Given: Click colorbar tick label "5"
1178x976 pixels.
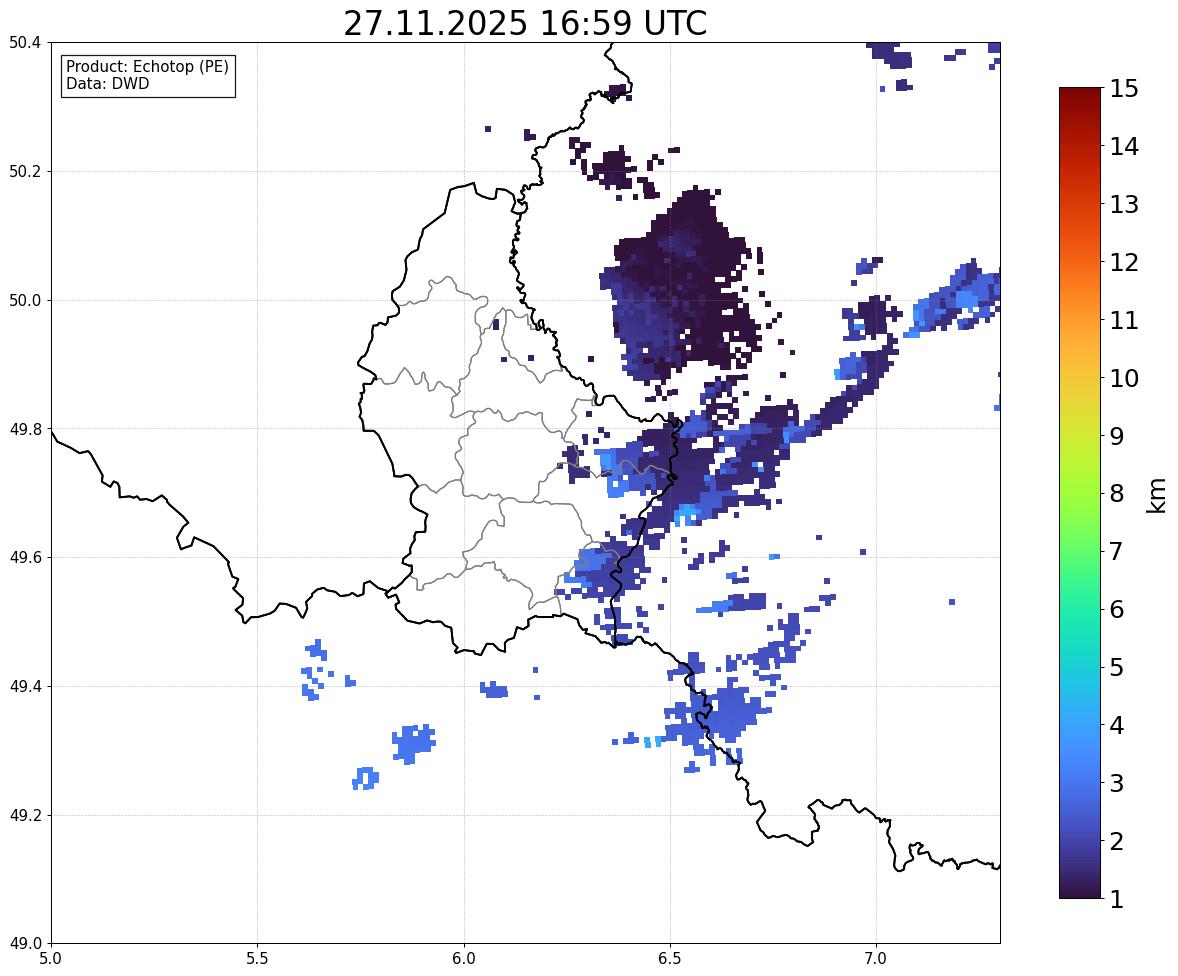Looking at the screenshot, I should (x=1117, y=667).
